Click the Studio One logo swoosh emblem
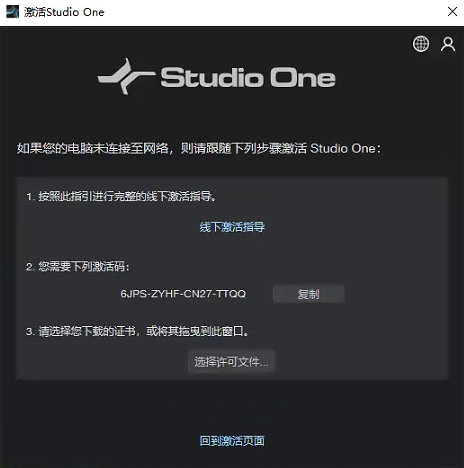Viewport: 464px width, 468px height. tap(126, 76)
